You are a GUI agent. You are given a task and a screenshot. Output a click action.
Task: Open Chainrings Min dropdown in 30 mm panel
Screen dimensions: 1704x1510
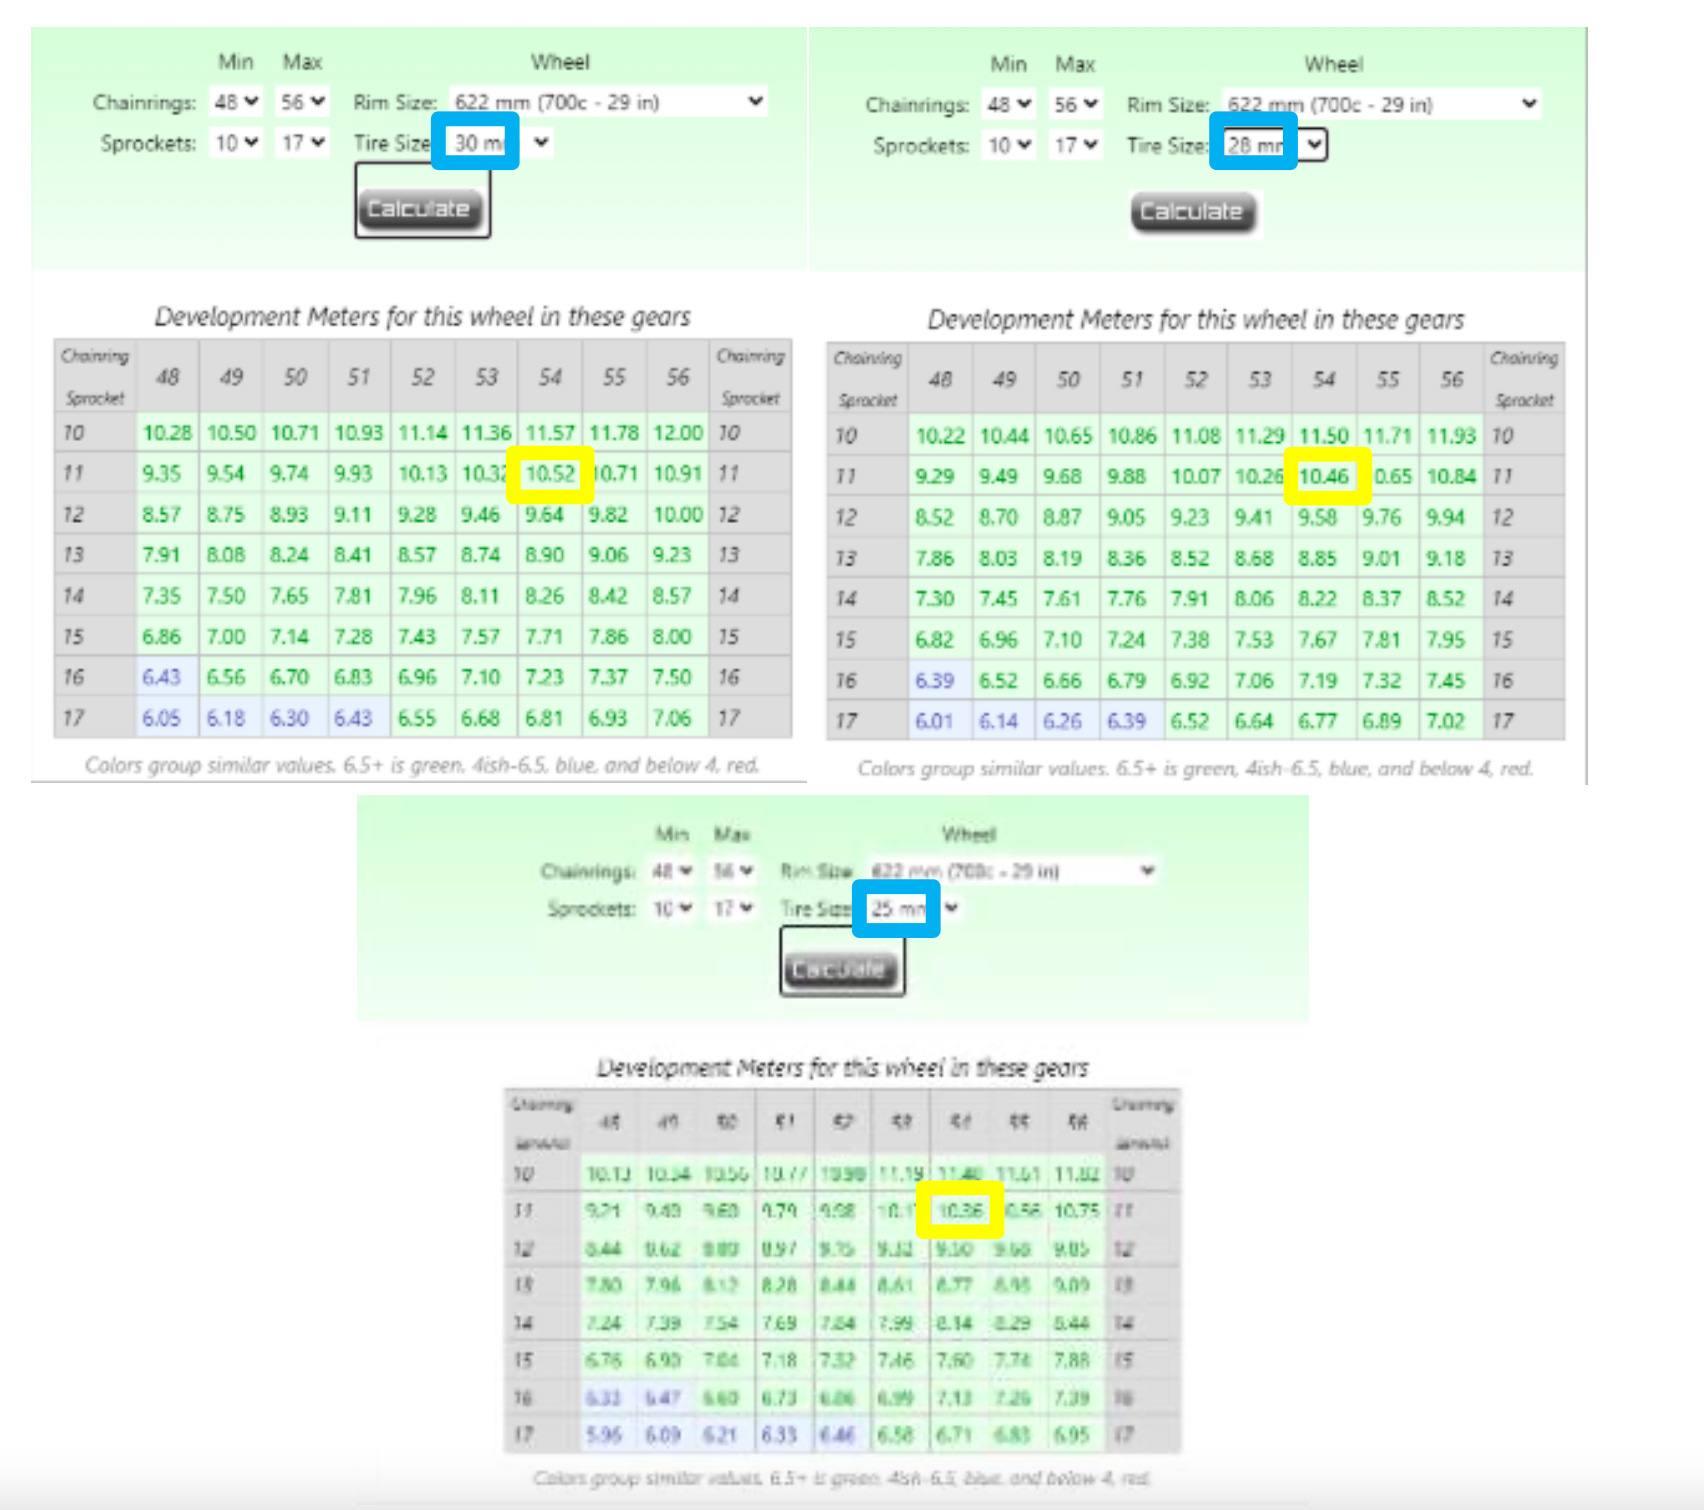[x=236, y=102]
